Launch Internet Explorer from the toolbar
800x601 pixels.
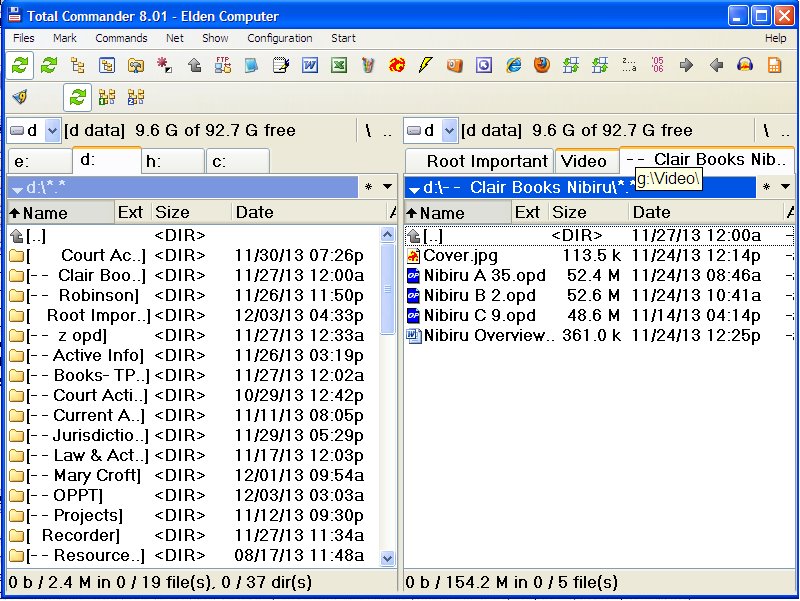513,65
